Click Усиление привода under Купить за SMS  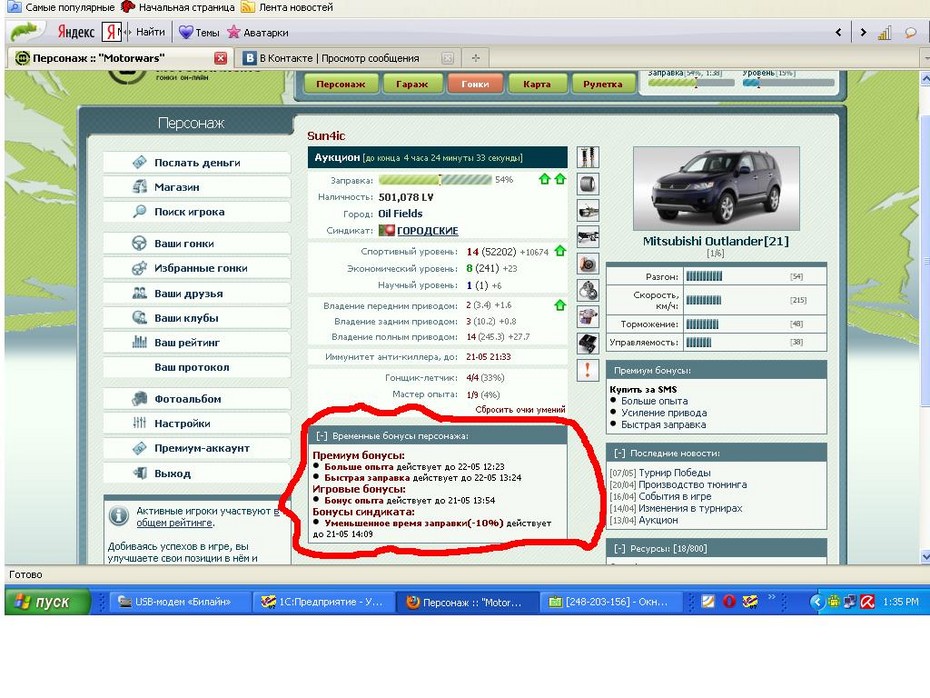(x=664, y=413)
